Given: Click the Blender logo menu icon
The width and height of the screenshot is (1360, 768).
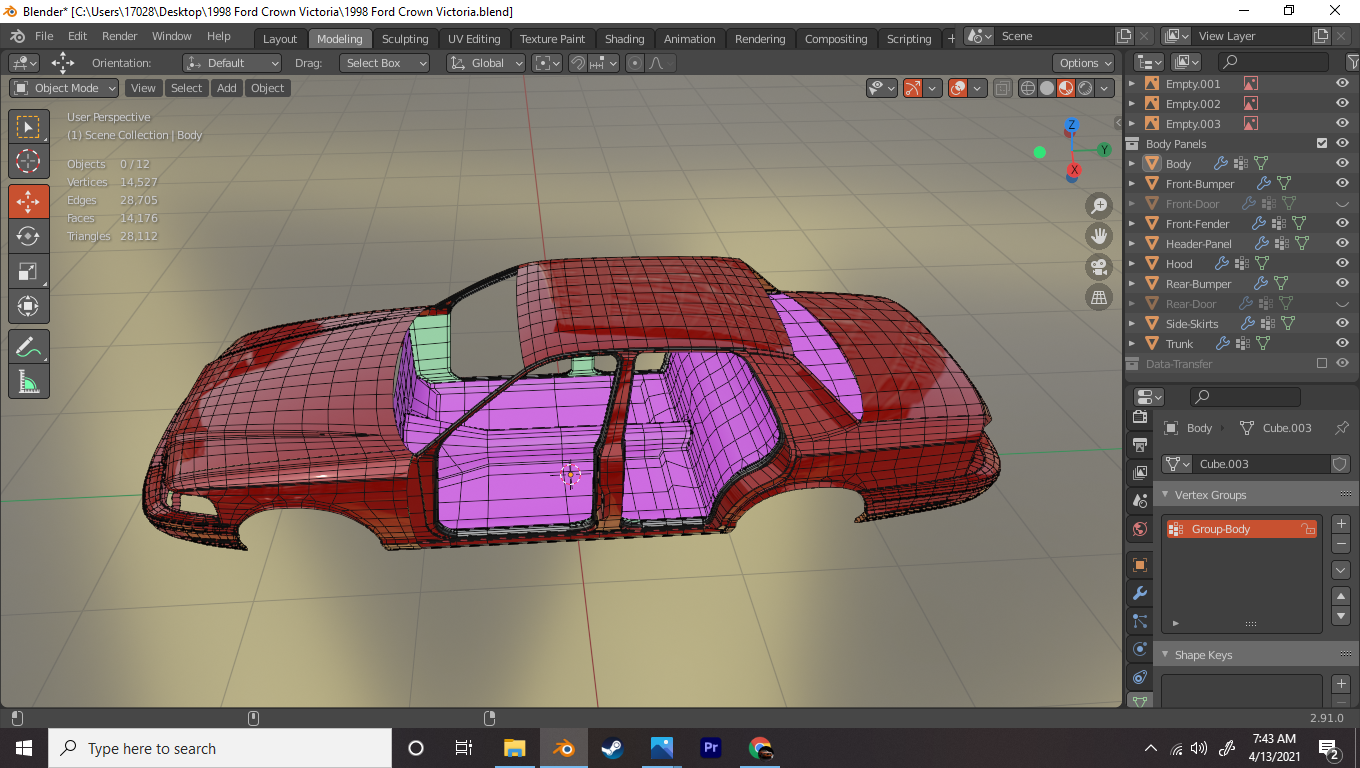Looking at the screenshot, I should pyautogui.click(x=18, y=36).
